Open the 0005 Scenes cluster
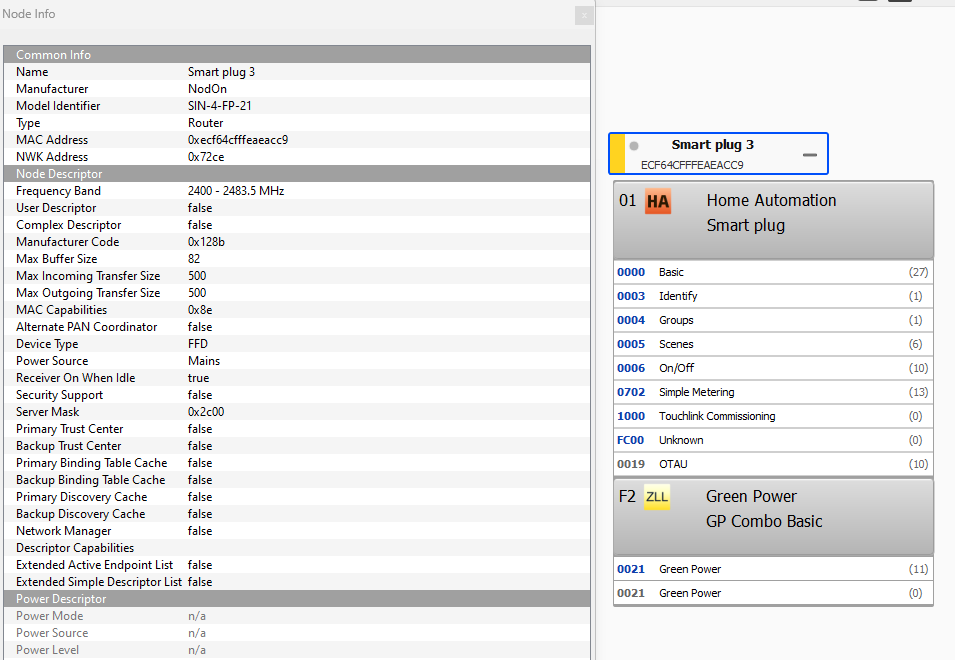This screenshot has height=660, width=955. coord(773,344)
